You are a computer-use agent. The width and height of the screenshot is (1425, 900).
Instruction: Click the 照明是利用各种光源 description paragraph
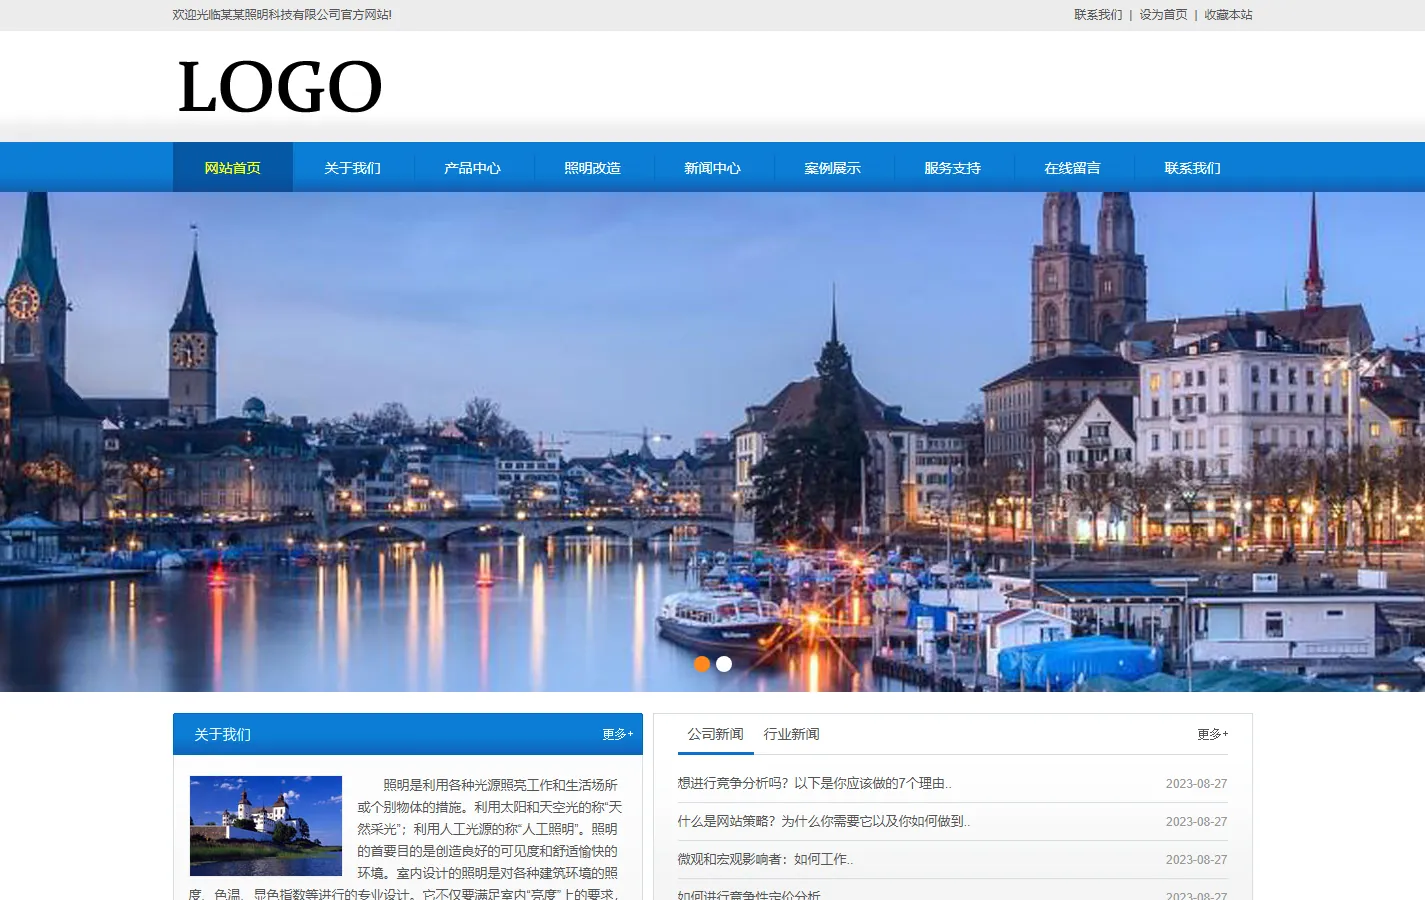tap(405, 838)
